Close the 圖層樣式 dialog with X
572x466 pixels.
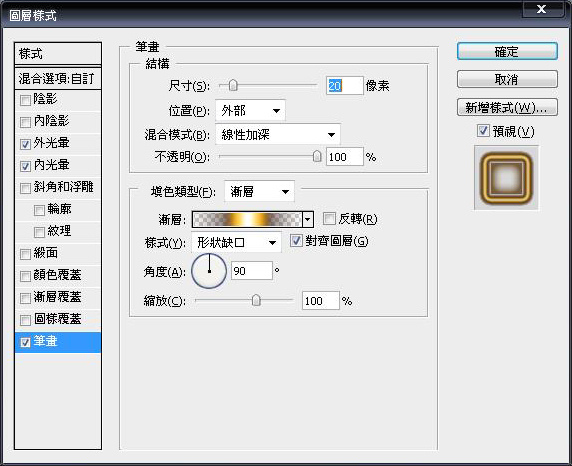[x=542, y=9]
